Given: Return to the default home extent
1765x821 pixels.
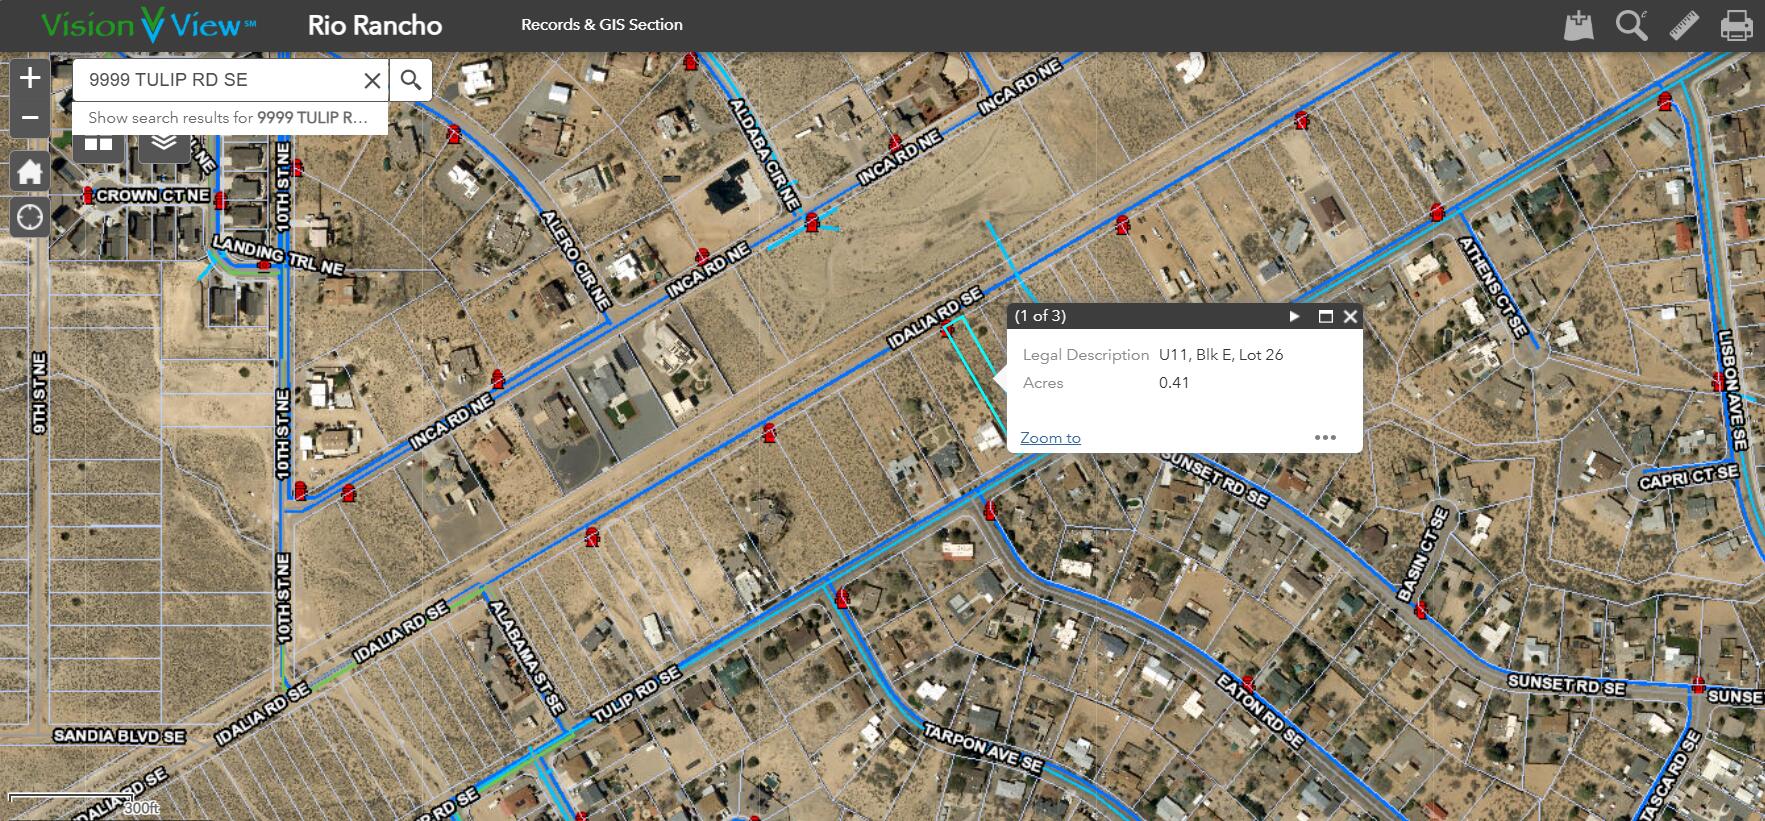Looking at the screenshot, I should (x=30, y=172).
